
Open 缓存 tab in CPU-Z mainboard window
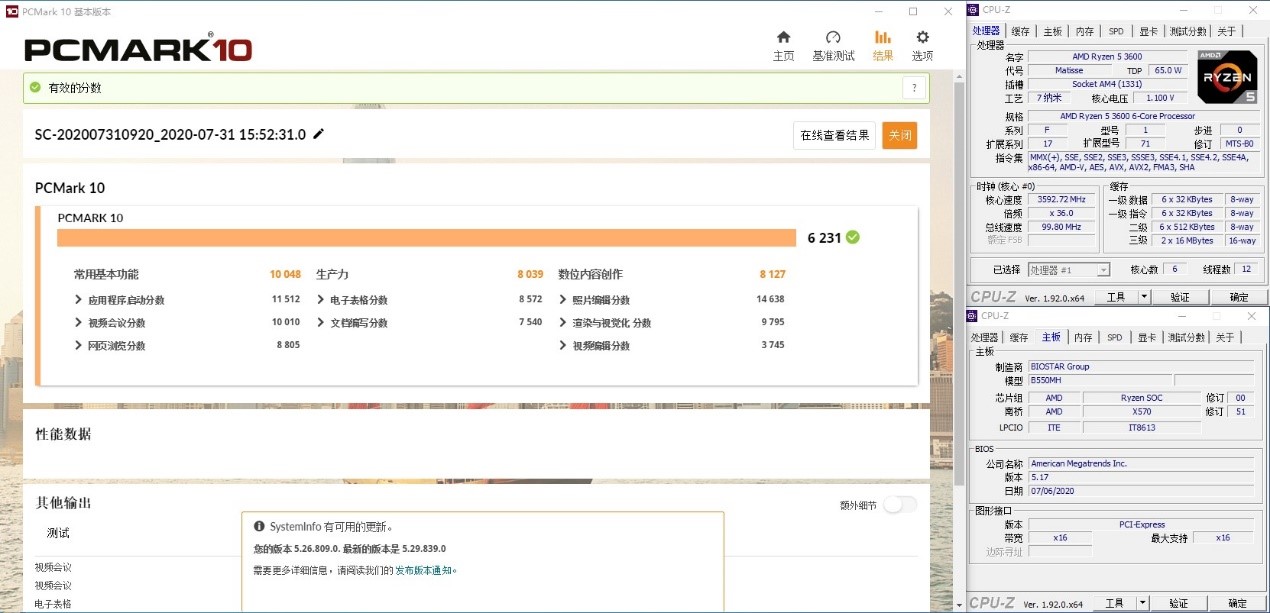point(1019,338)
